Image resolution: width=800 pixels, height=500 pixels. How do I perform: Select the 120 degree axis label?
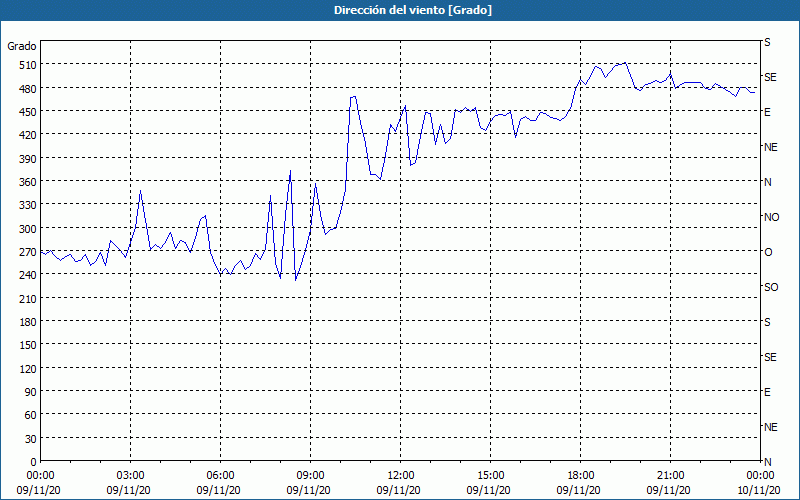(x=29, y=368)
